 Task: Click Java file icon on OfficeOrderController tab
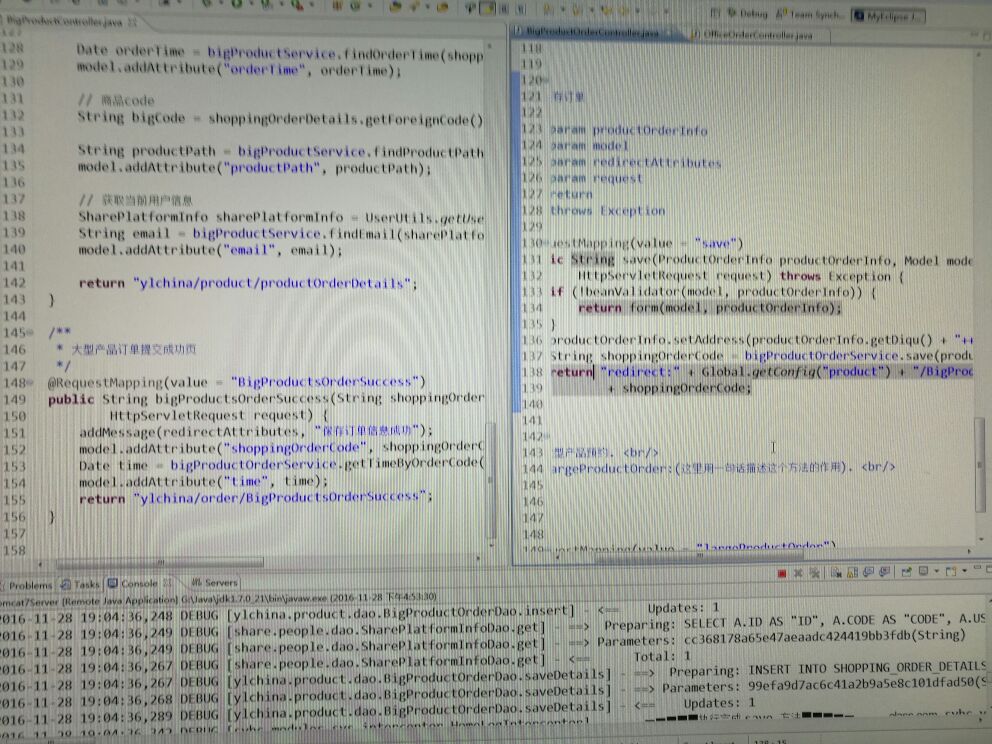coord(696,34)
